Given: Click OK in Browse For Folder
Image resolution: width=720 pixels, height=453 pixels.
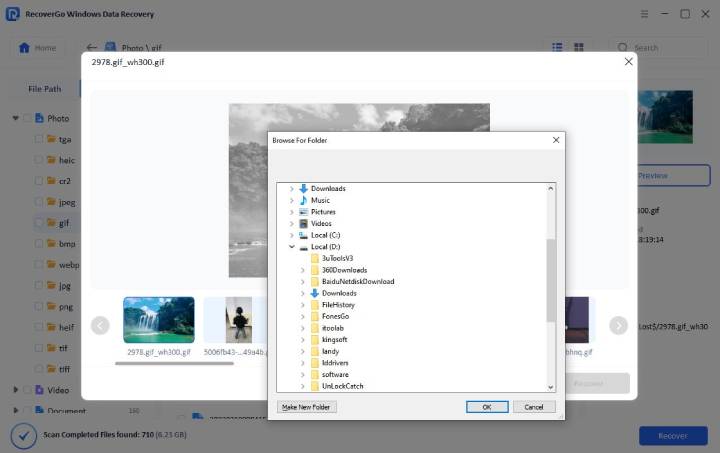Looking at the screenshot, I should (x=487, y=407).
